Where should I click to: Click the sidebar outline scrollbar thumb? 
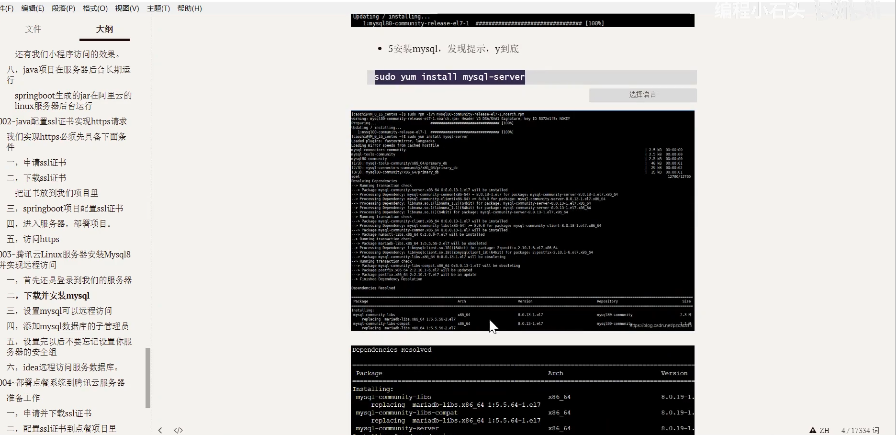pos(148,378)
